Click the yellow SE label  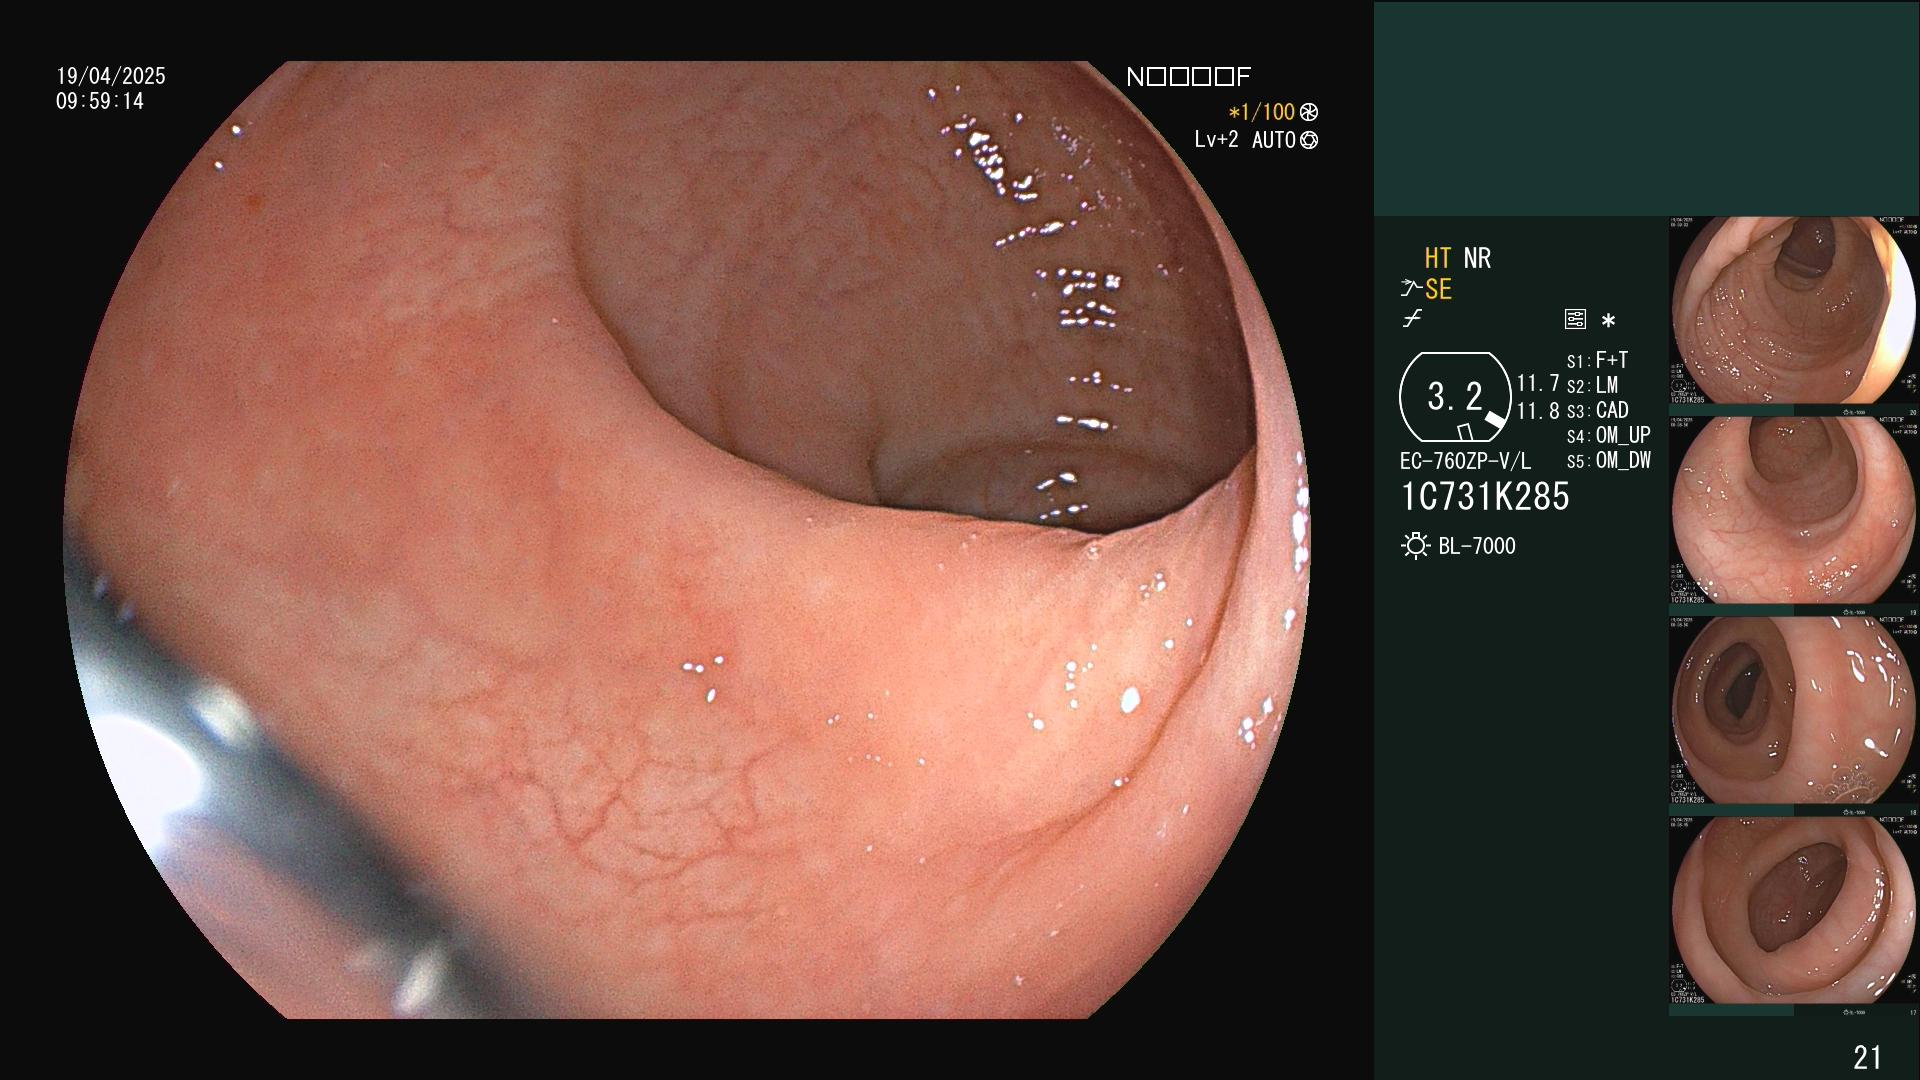1438,290
